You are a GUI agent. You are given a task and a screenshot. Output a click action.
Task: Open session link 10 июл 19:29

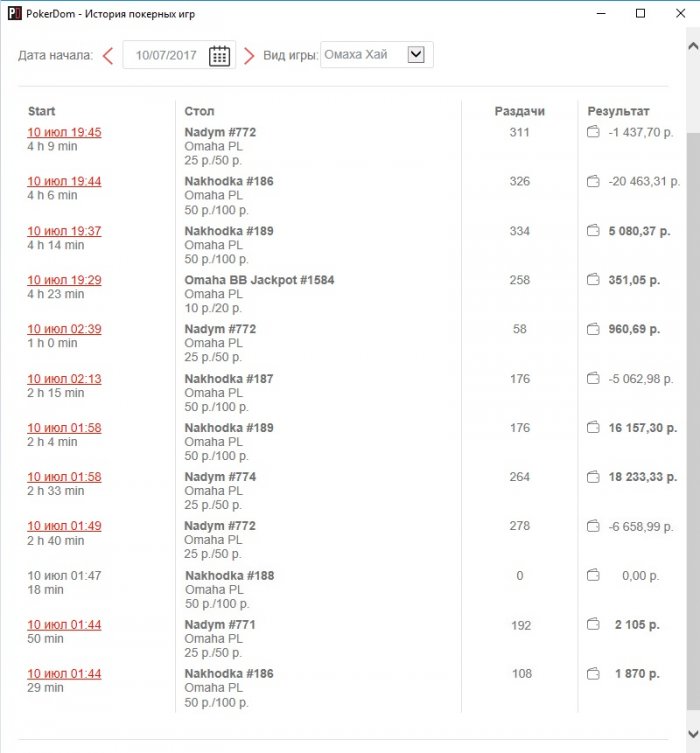64,280
